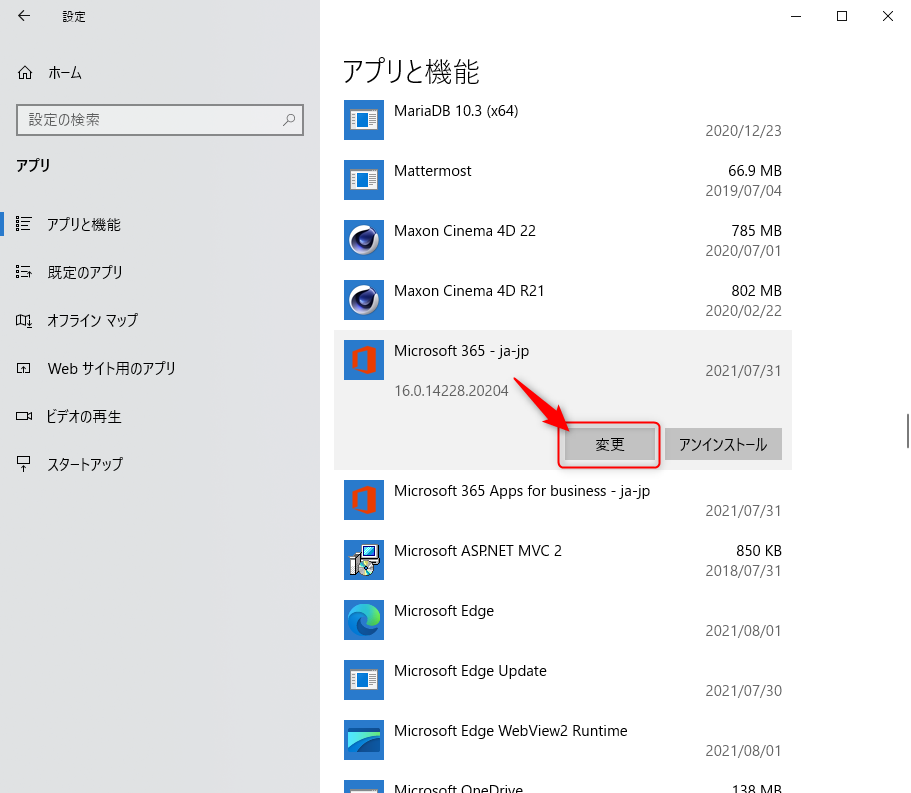
Task: Open the ビデオの再生 settings page
Action: (x=84, y=417)
